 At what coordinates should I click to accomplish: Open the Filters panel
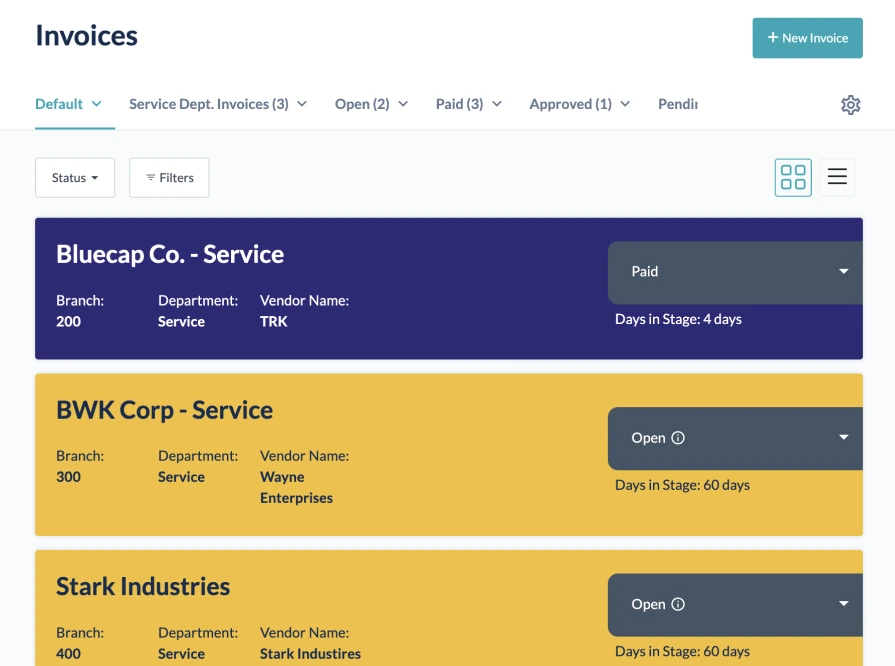(169, 177)
